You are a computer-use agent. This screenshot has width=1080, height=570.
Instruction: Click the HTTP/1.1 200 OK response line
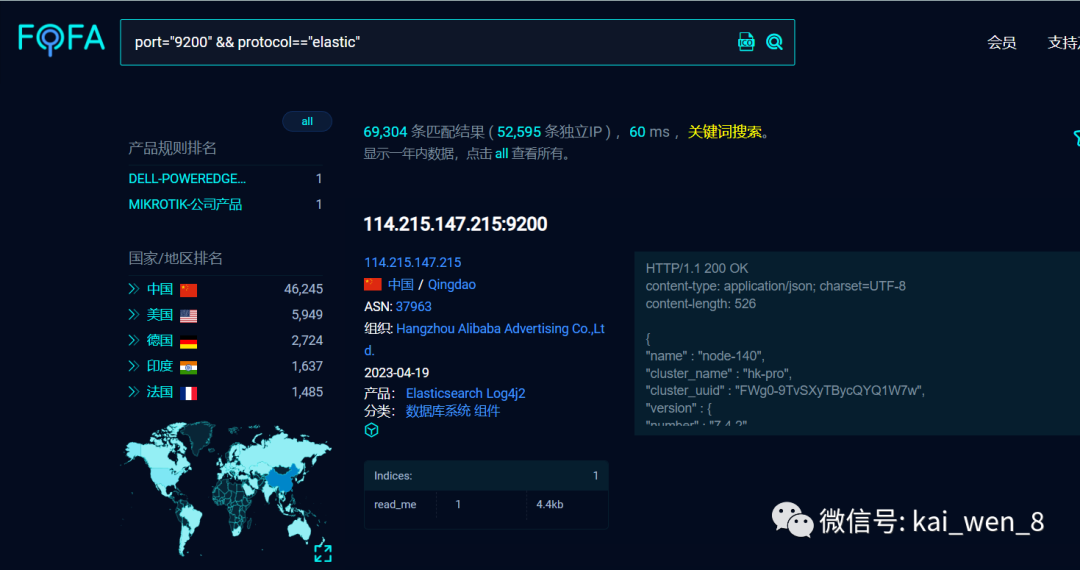[x=697, y=268]
